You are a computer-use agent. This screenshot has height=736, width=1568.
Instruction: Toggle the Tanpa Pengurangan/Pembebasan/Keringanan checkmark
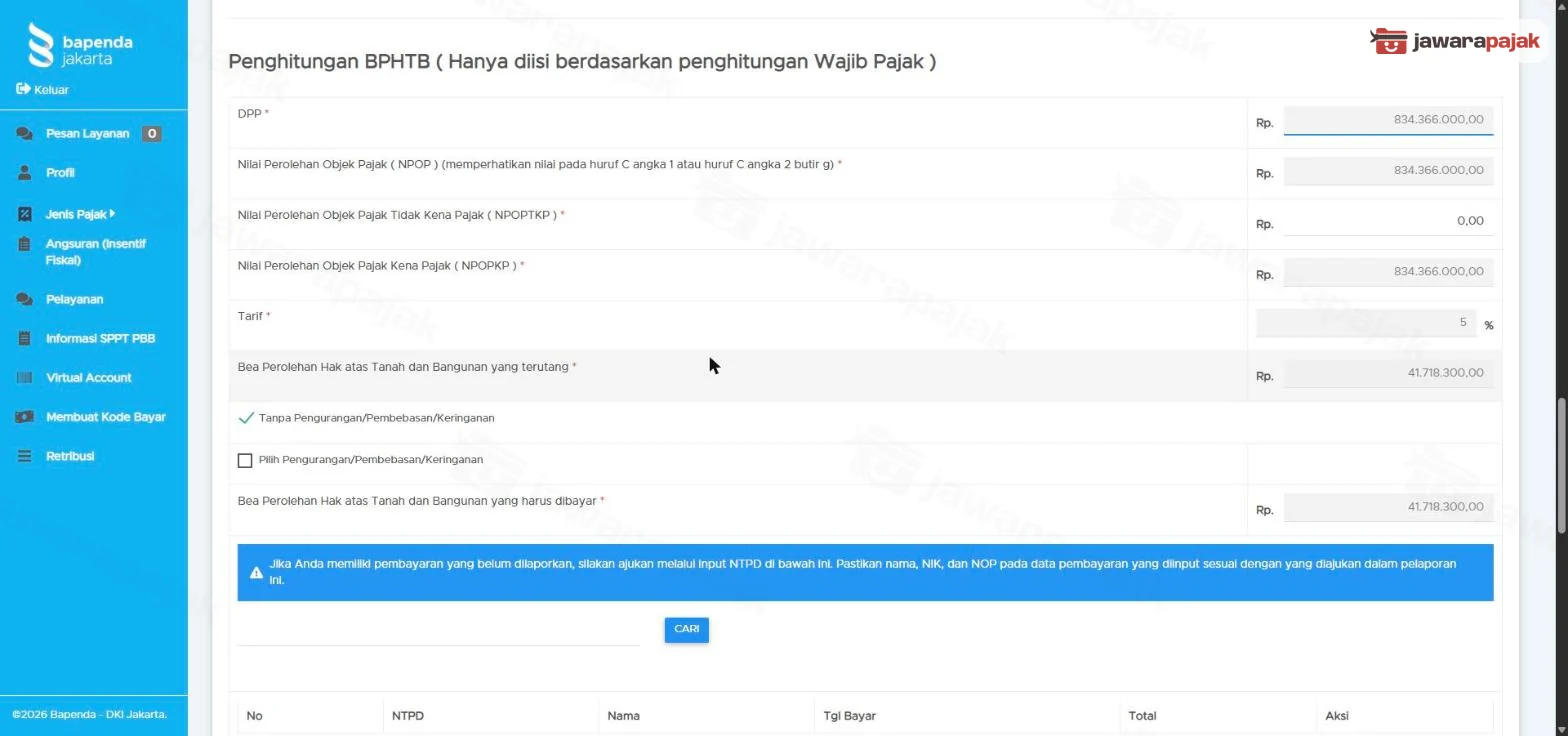tap(246, 418)
